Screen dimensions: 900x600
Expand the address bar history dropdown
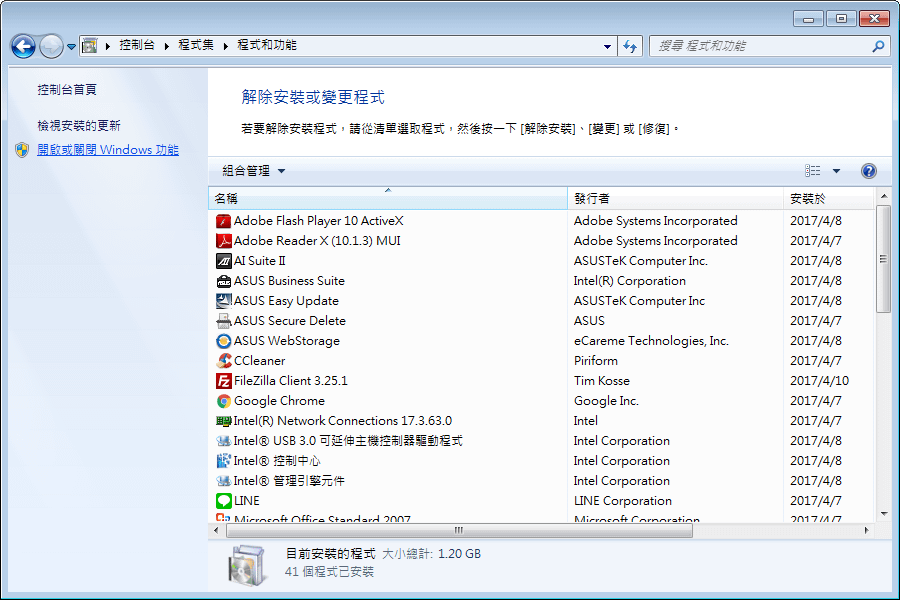[607, 47]
